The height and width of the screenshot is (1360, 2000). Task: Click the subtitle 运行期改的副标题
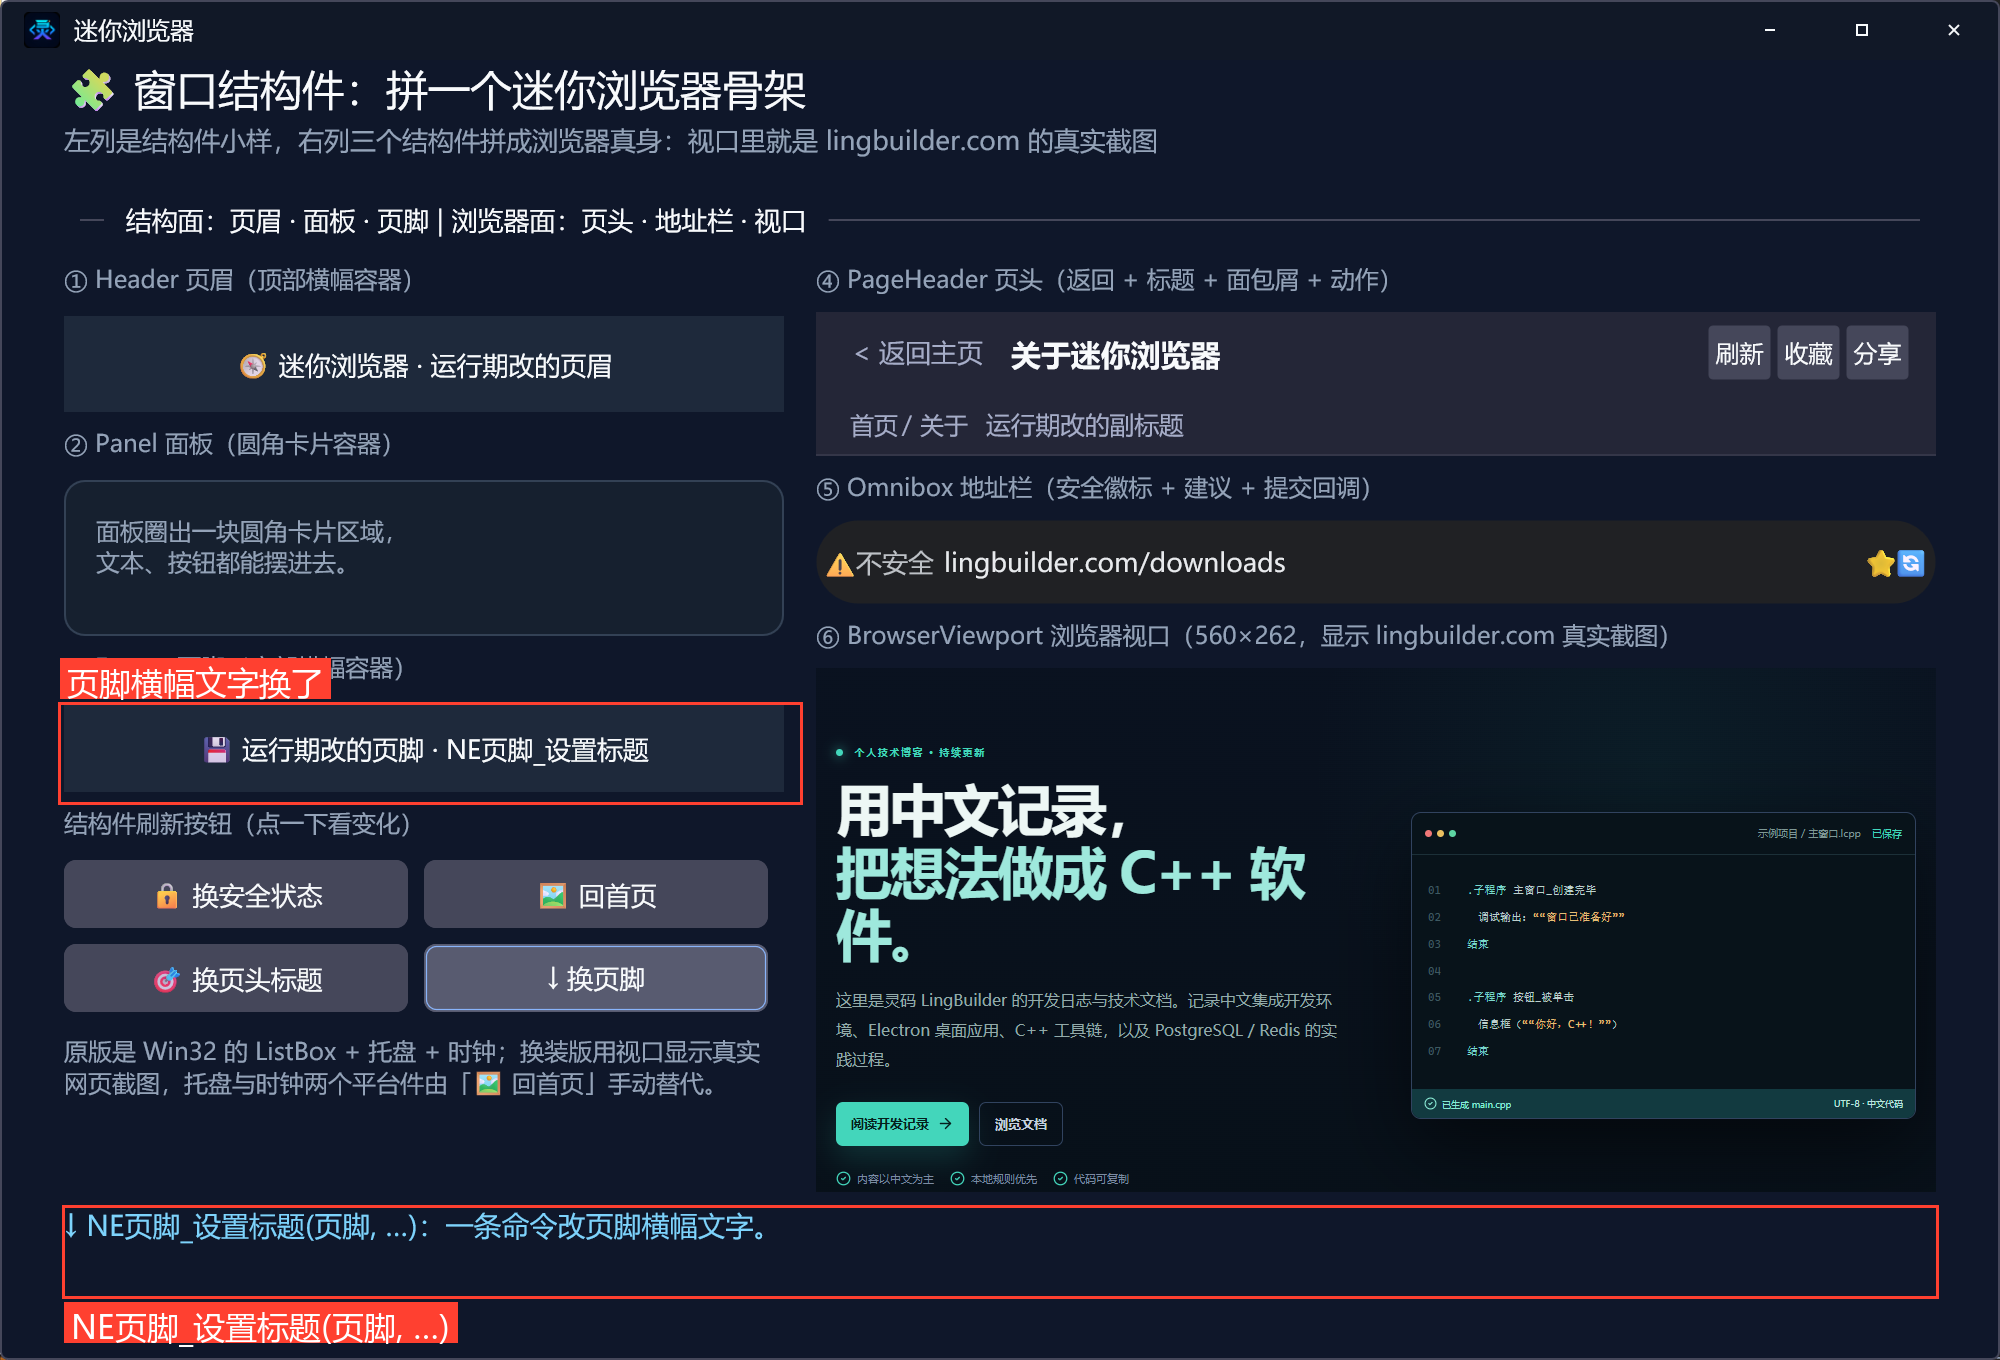coord(1084,425)
